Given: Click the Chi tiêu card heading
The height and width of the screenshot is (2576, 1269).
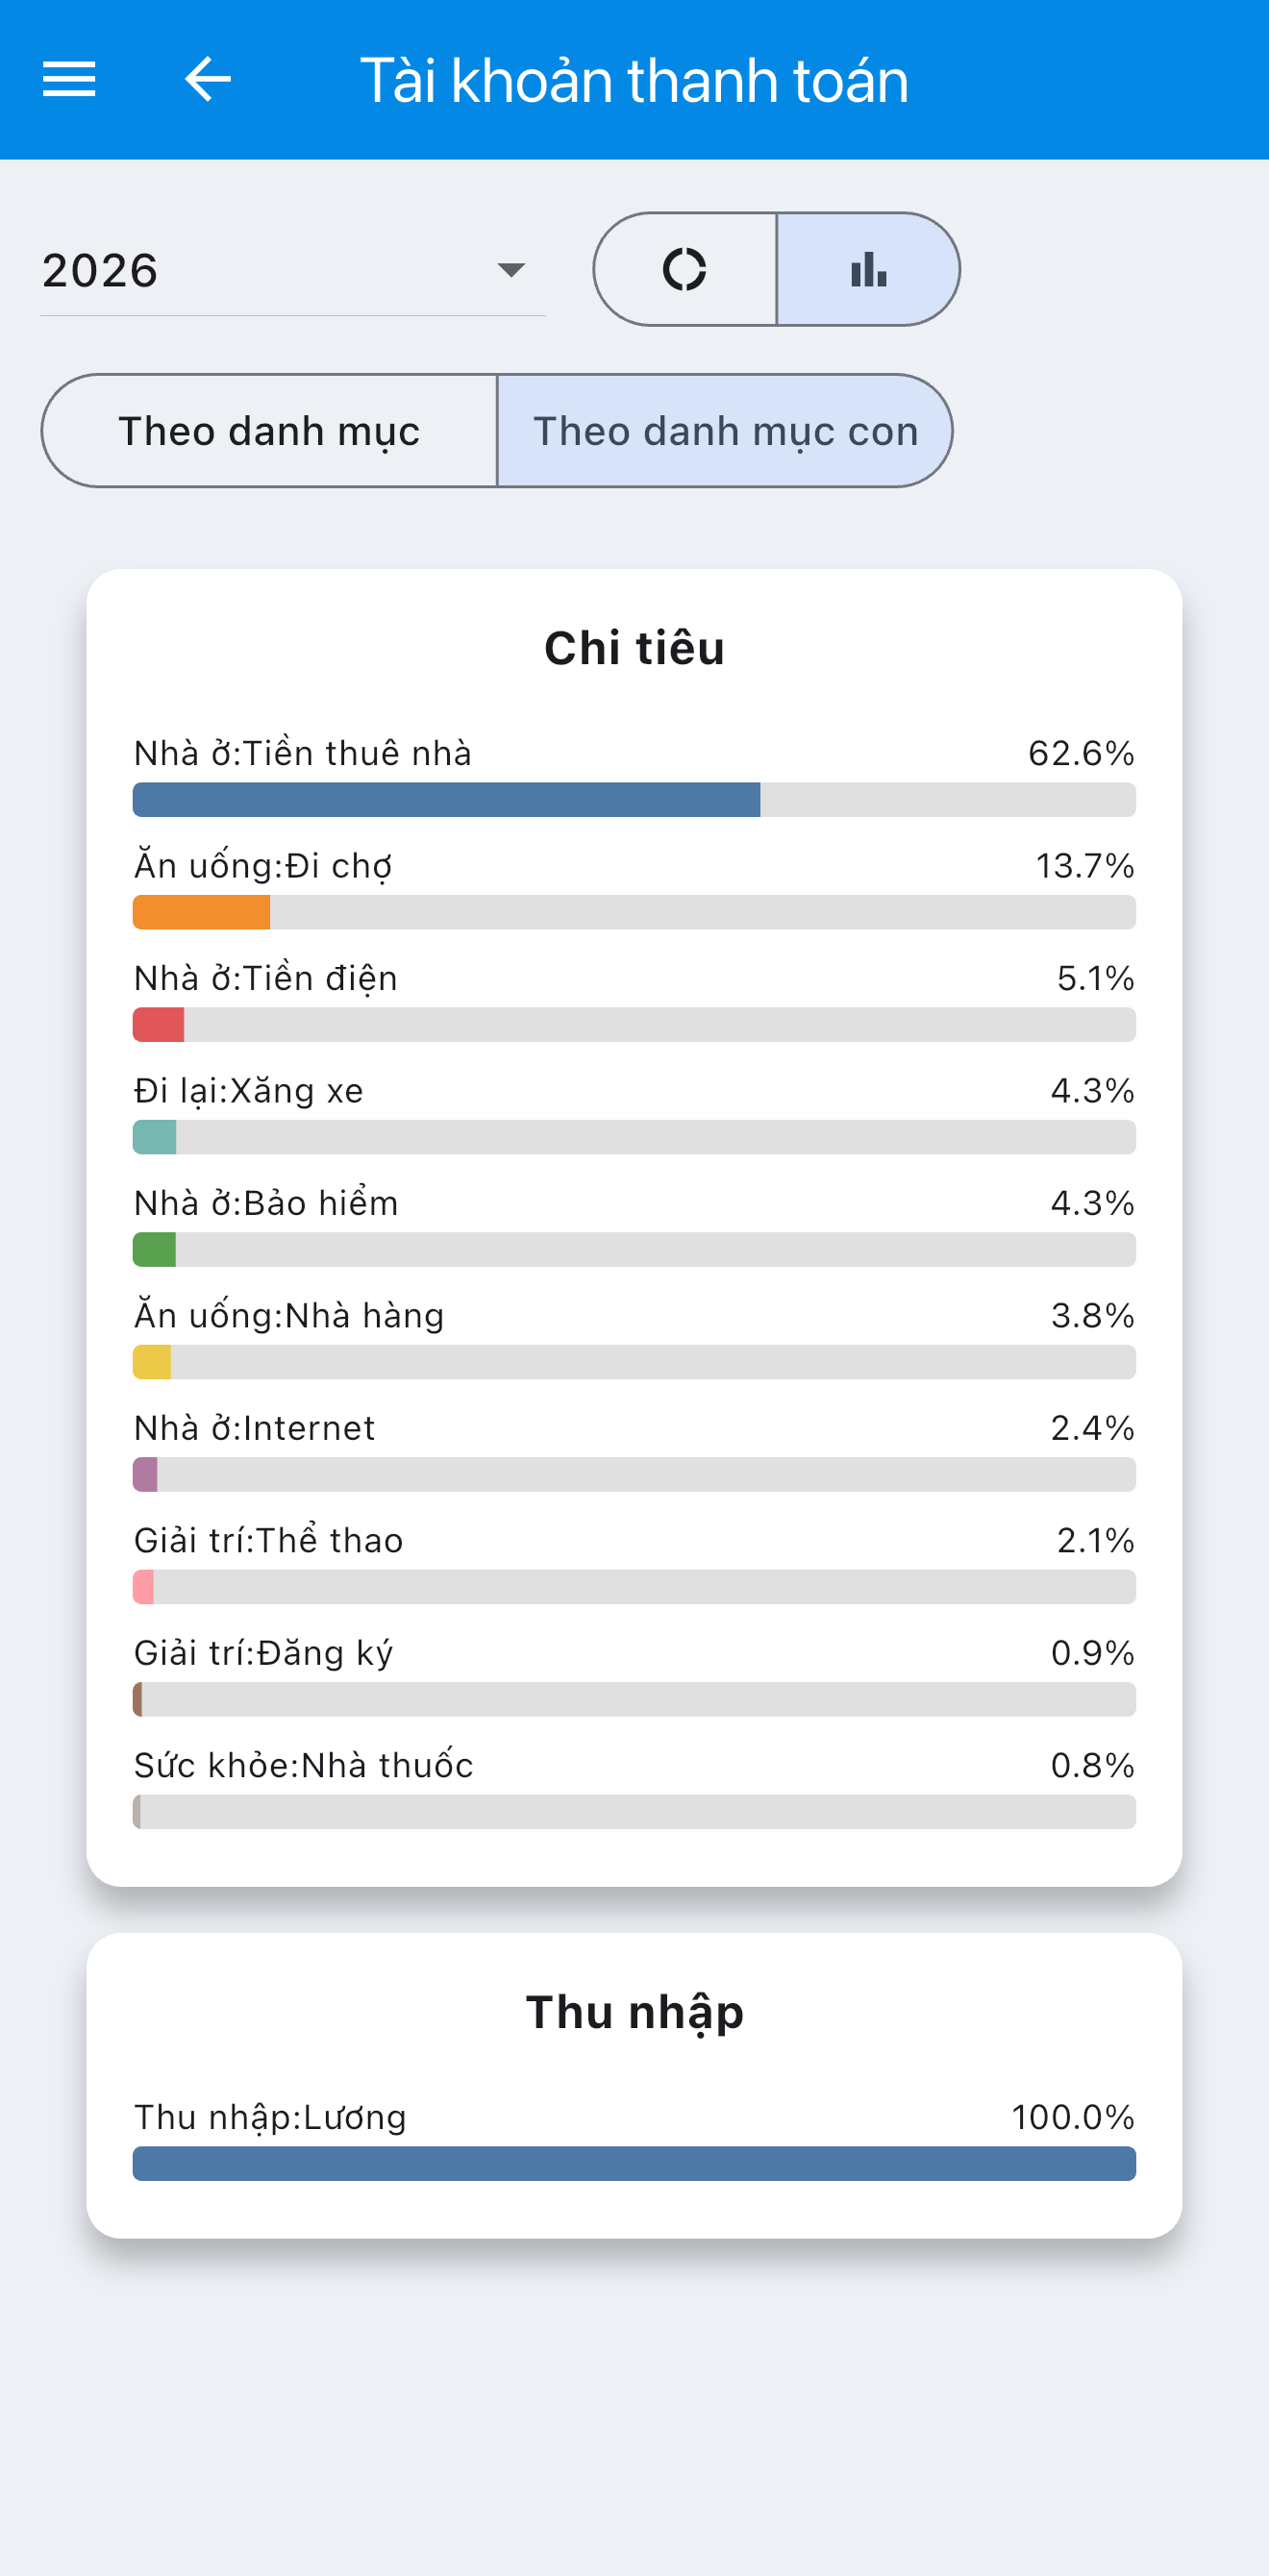Looking at the screenshot, I should pyautogui.click(x=634, y=648).
